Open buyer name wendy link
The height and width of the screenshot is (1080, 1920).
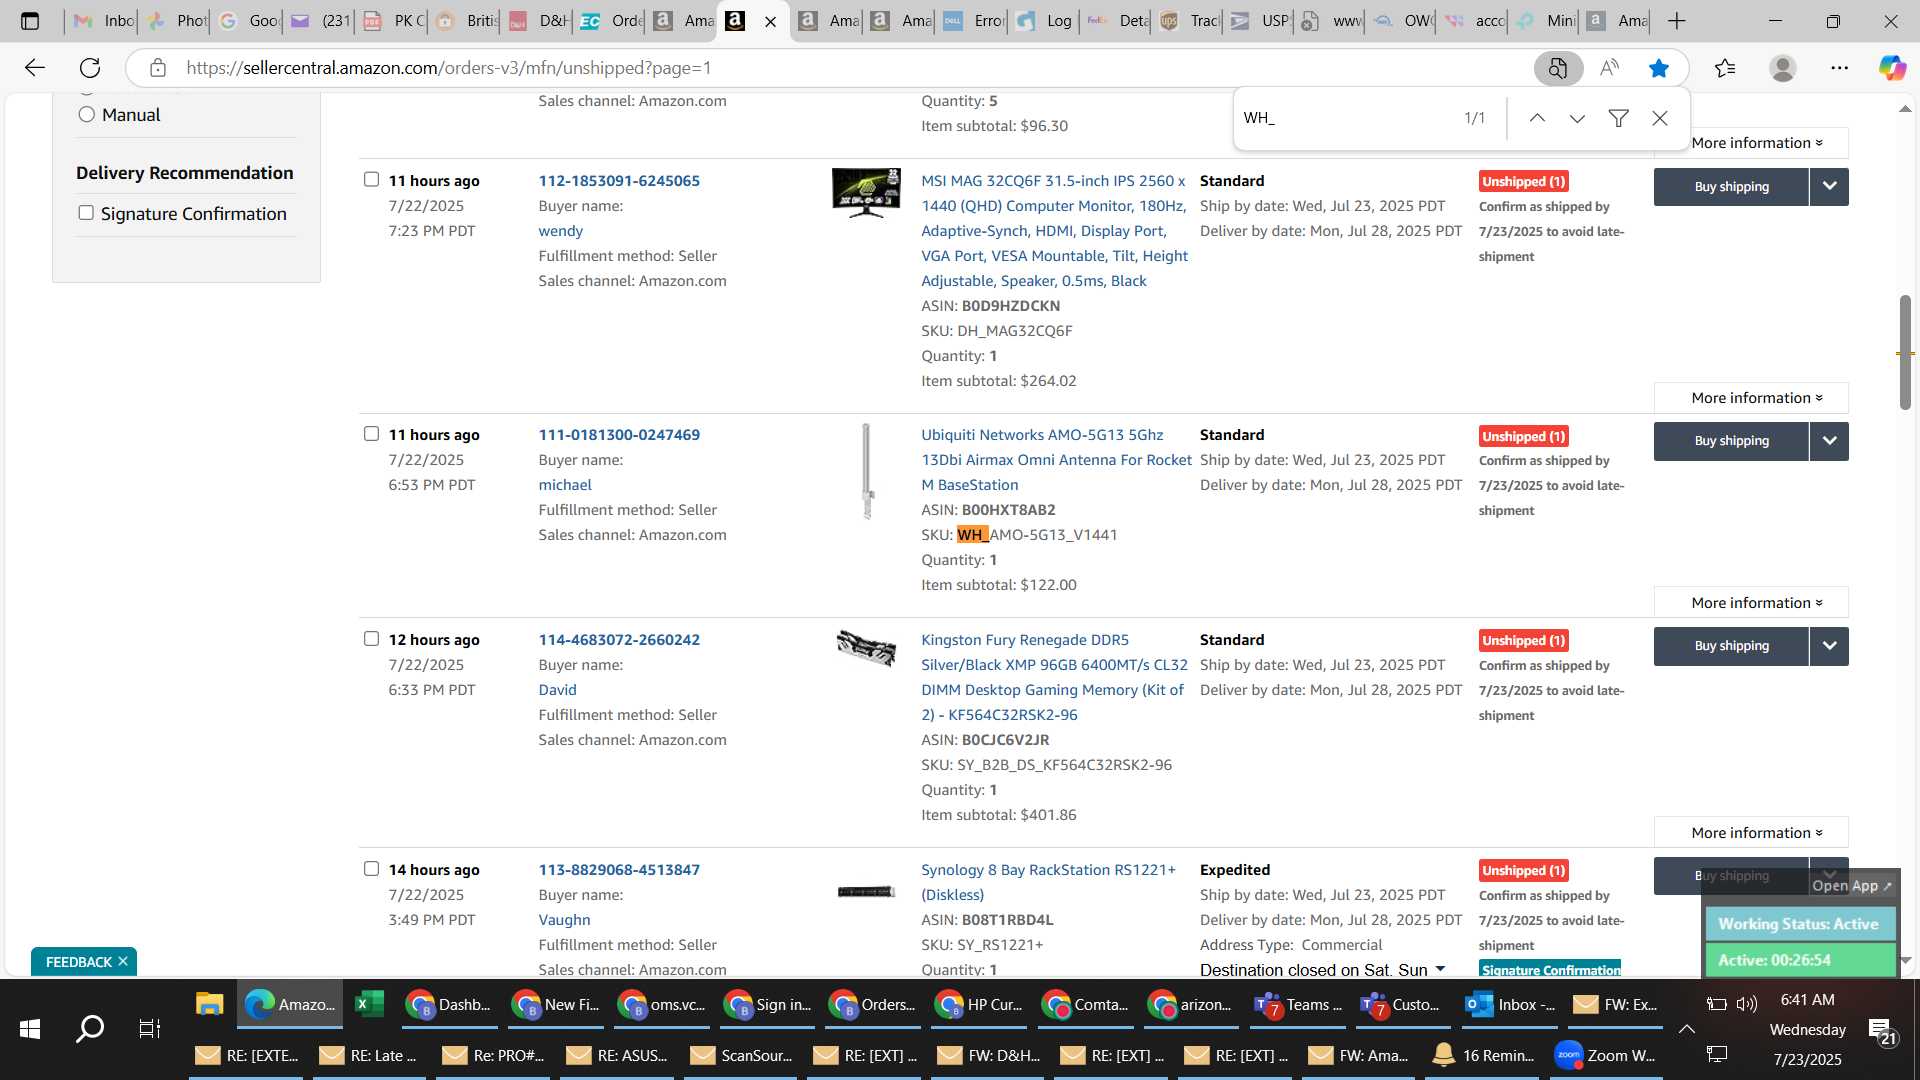(560, 231)
